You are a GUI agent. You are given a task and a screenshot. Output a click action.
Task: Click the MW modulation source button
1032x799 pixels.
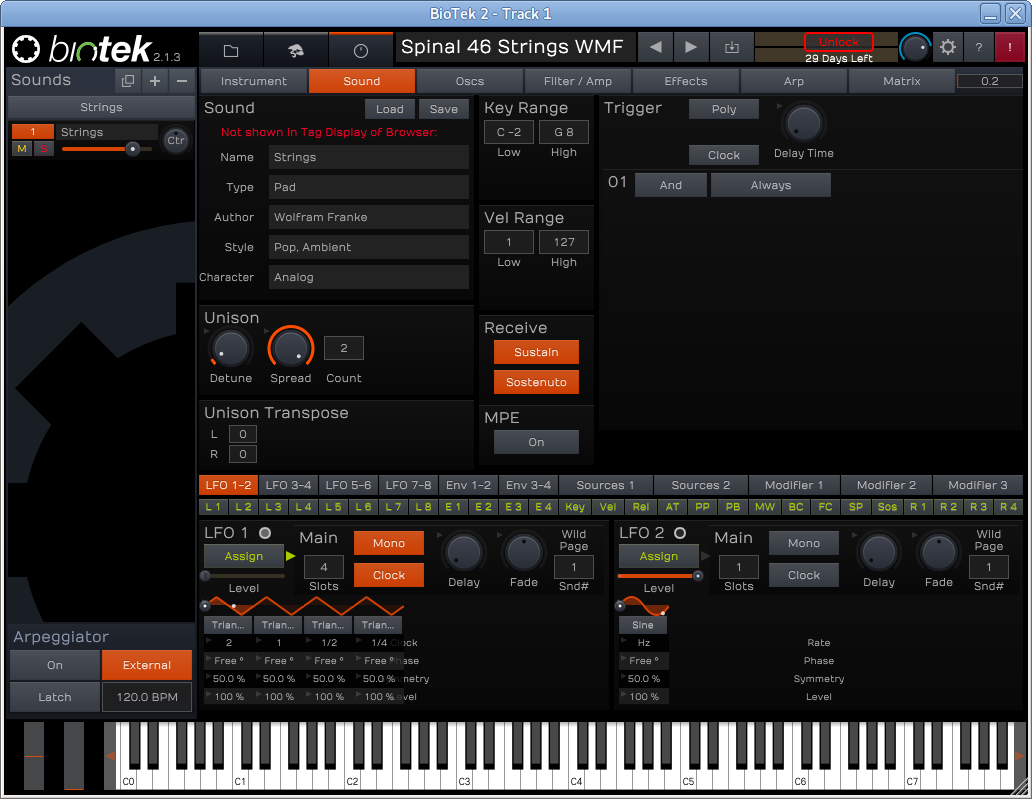[765, 507]
